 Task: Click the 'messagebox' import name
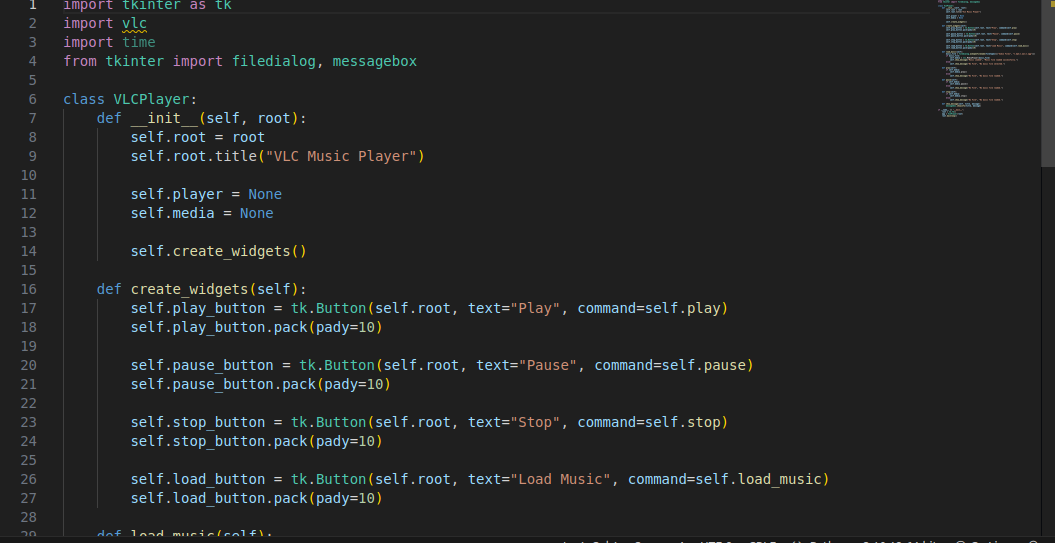coord(375,61)
